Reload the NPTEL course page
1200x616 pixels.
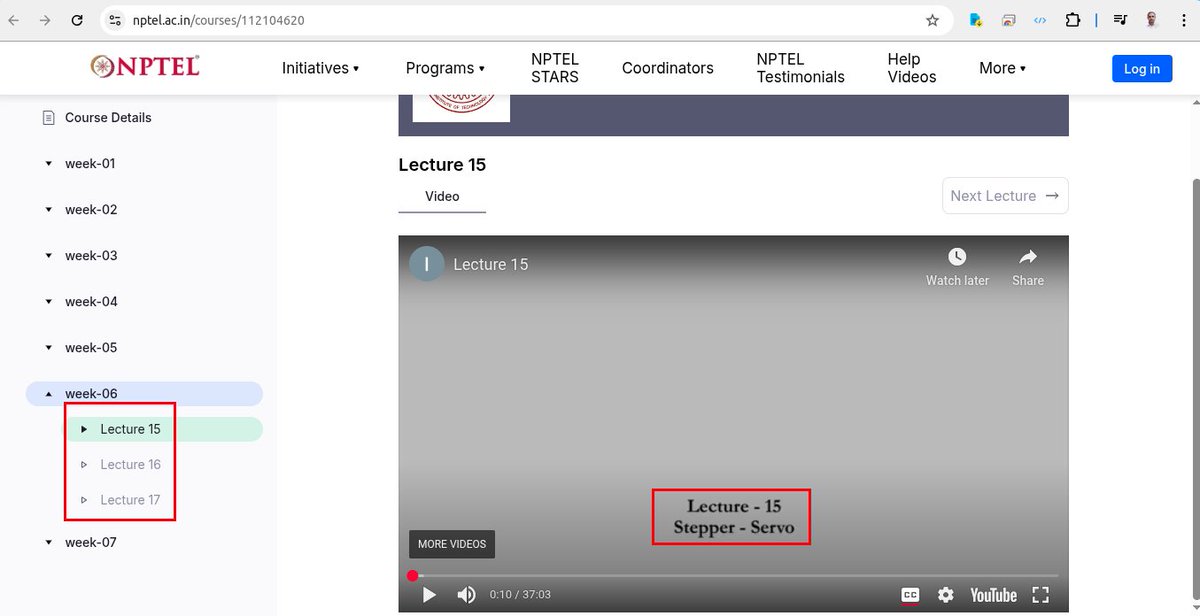point(77,20)
